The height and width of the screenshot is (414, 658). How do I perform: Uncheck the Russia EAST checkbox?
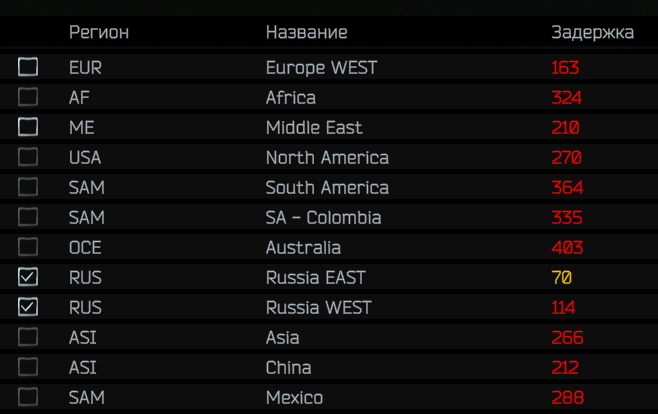28,277
